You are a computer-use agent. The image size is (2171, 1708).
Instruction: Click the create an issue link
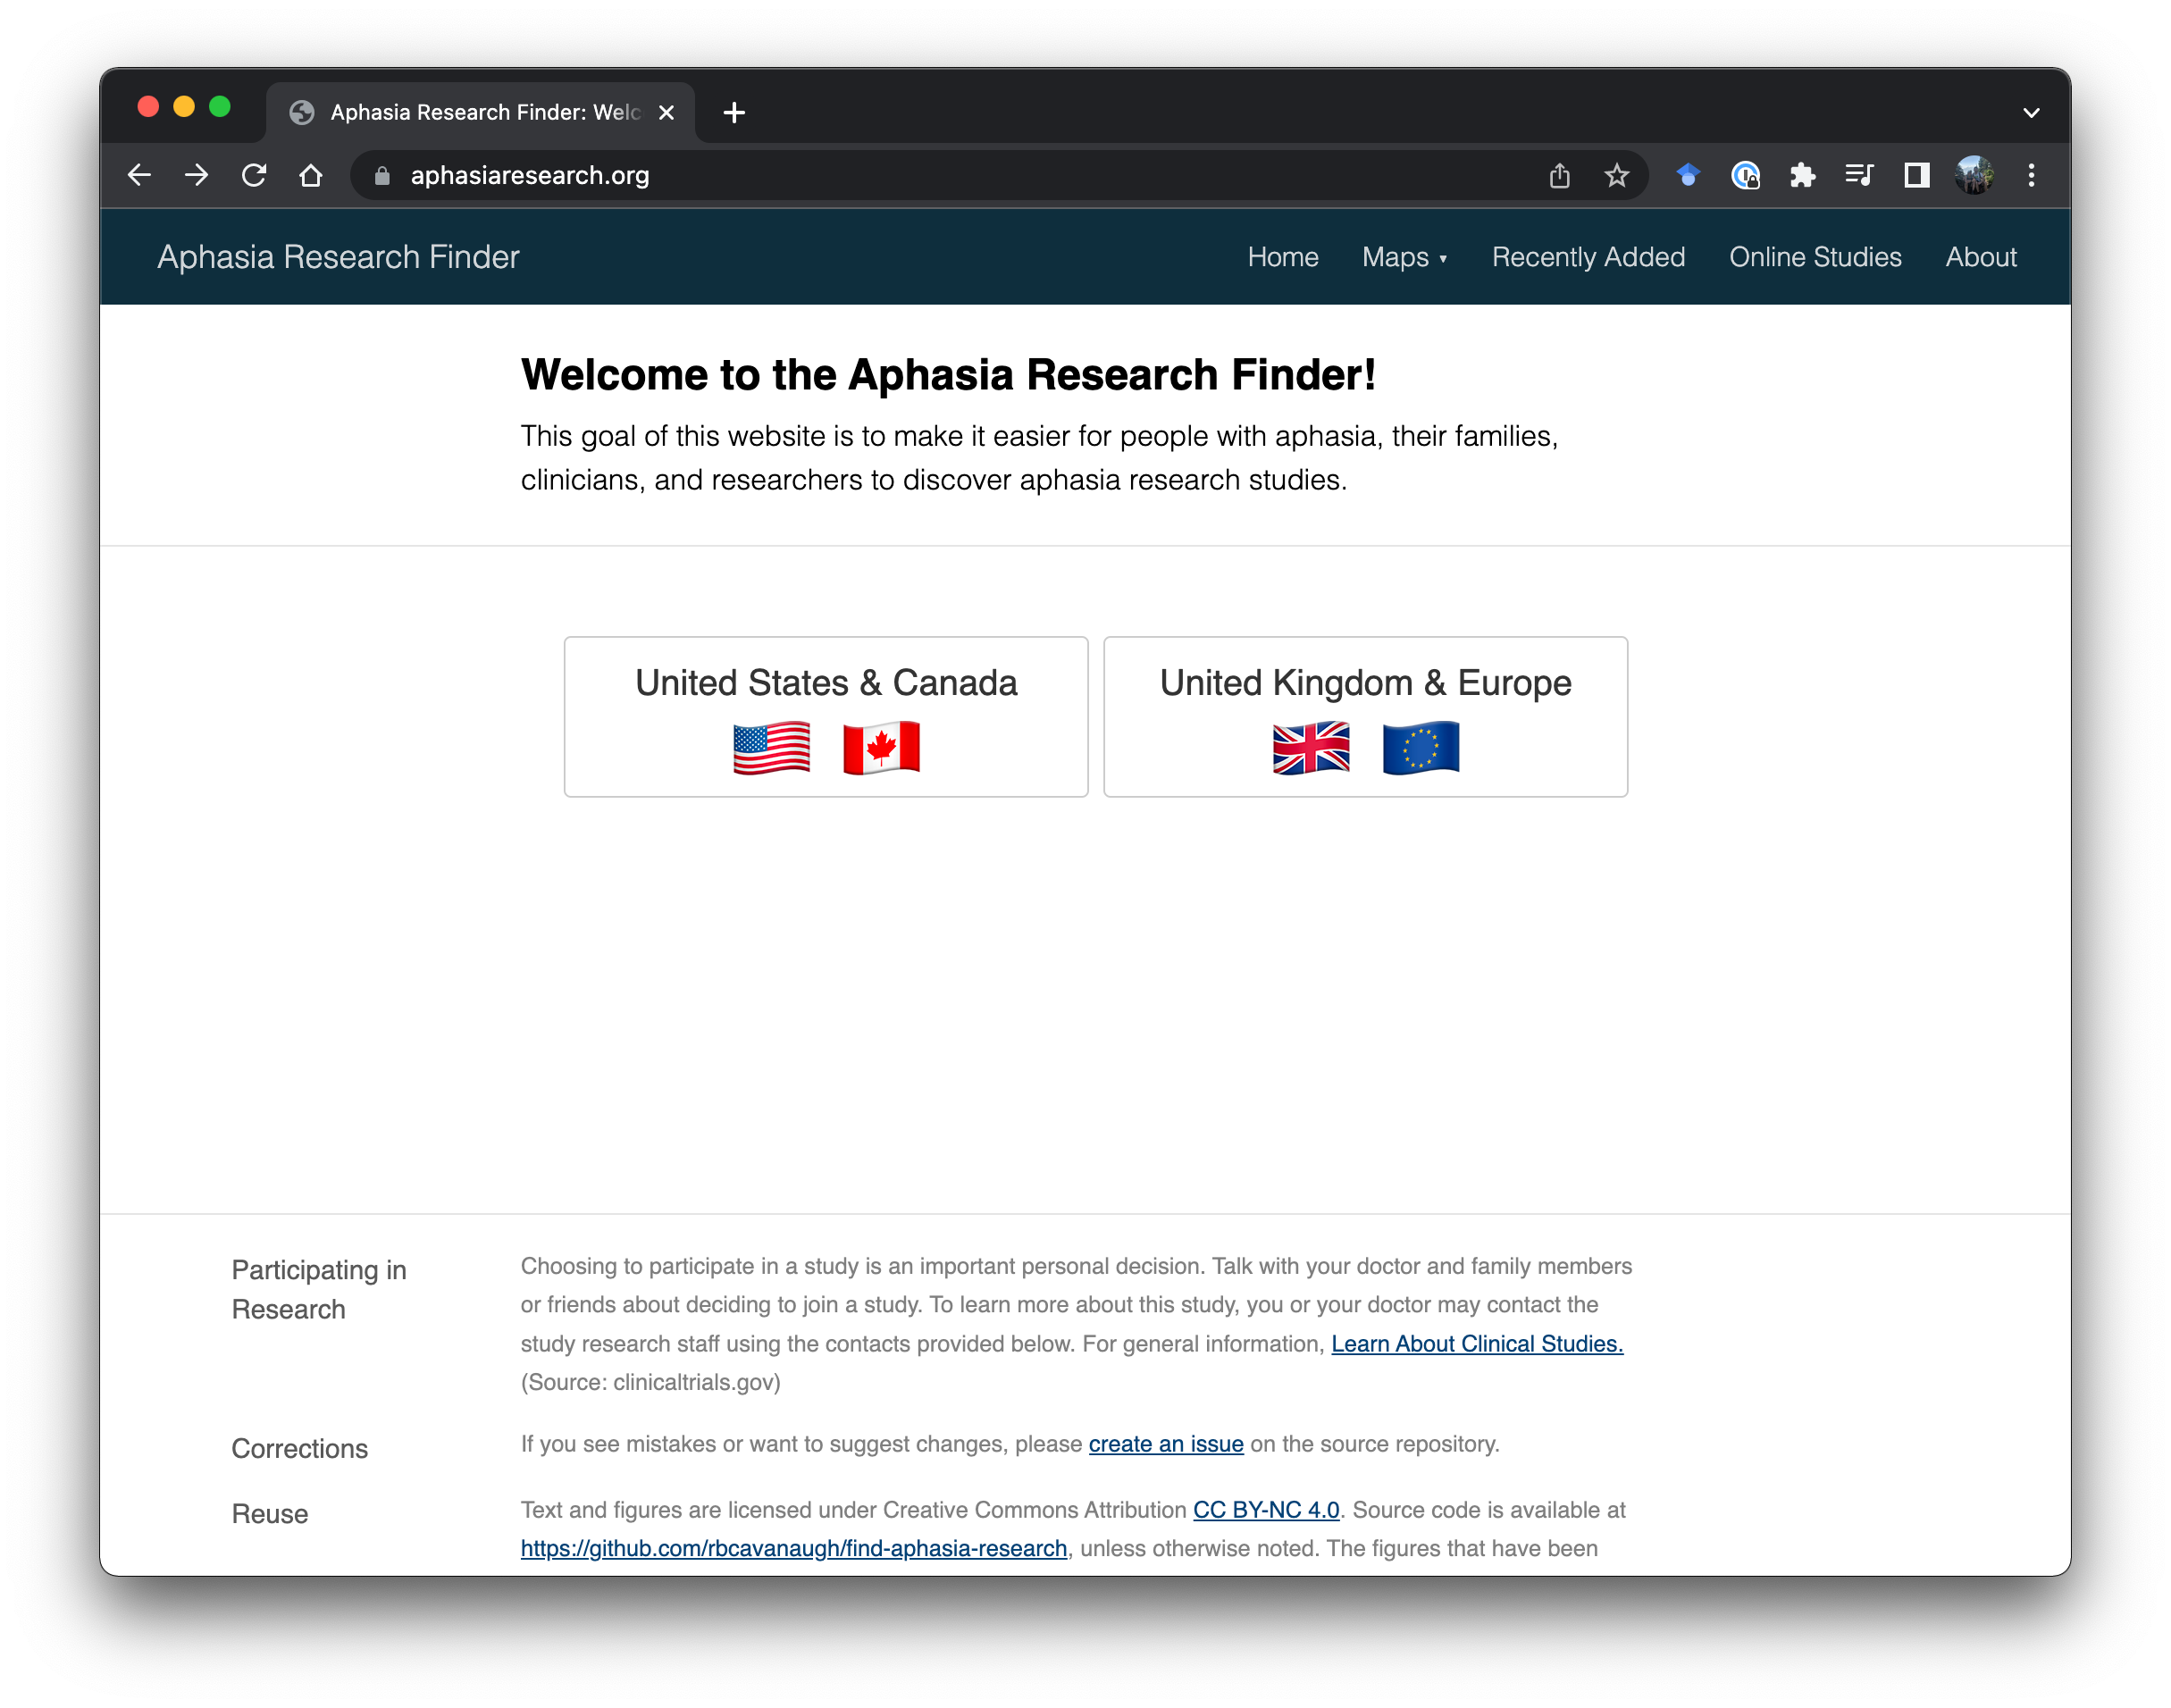tap(1166, 1444)
